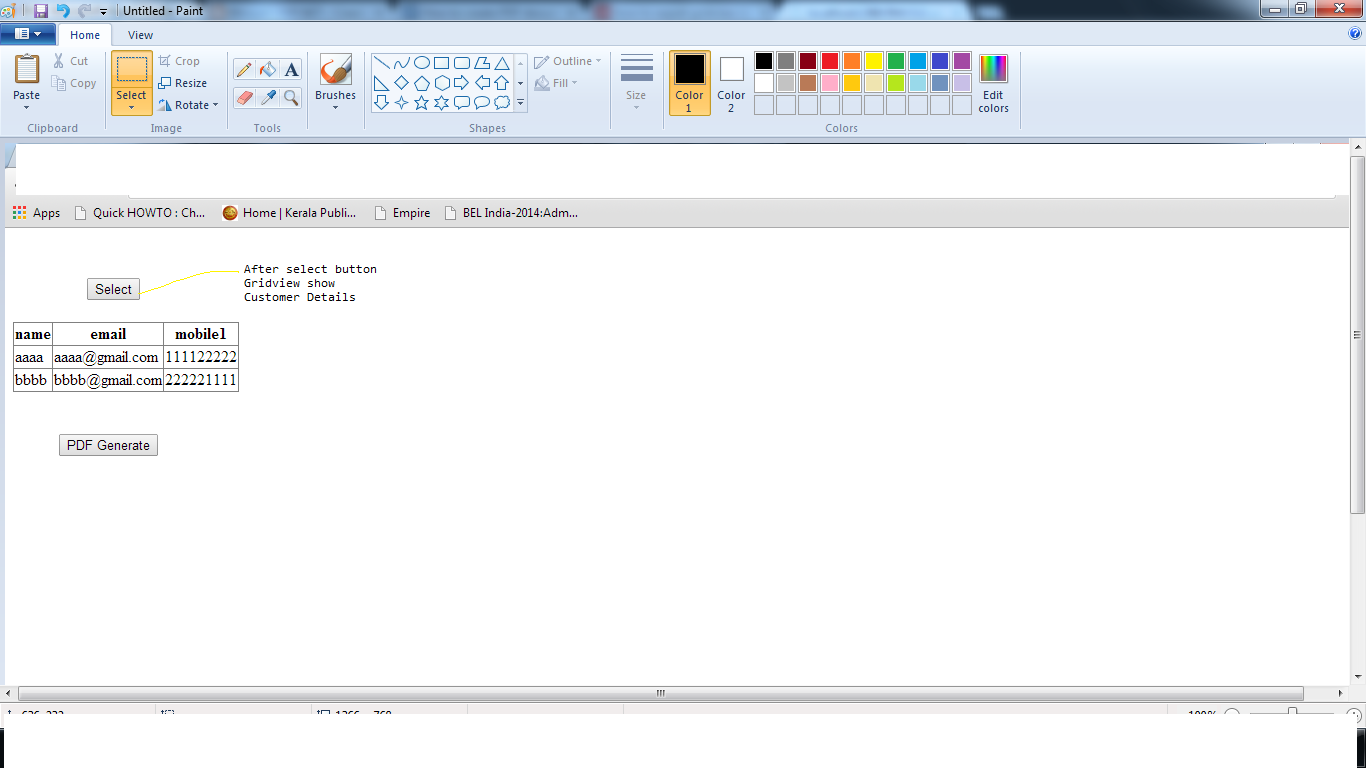This screenshot has height=768, width=1366.
Task: Switch active color to Color 2
Action: [730, 83]
